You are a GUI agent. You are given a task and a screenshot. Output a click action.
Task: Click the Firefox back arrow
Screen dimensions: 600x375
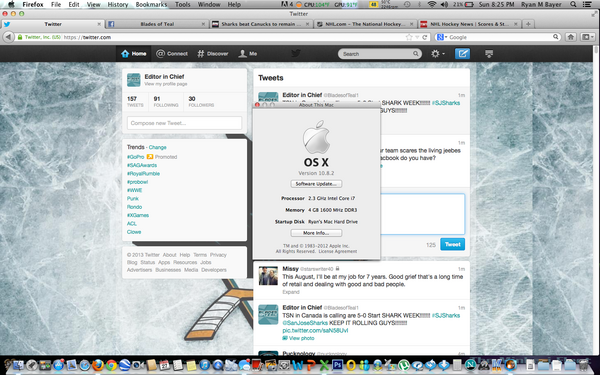coord(8,37)
